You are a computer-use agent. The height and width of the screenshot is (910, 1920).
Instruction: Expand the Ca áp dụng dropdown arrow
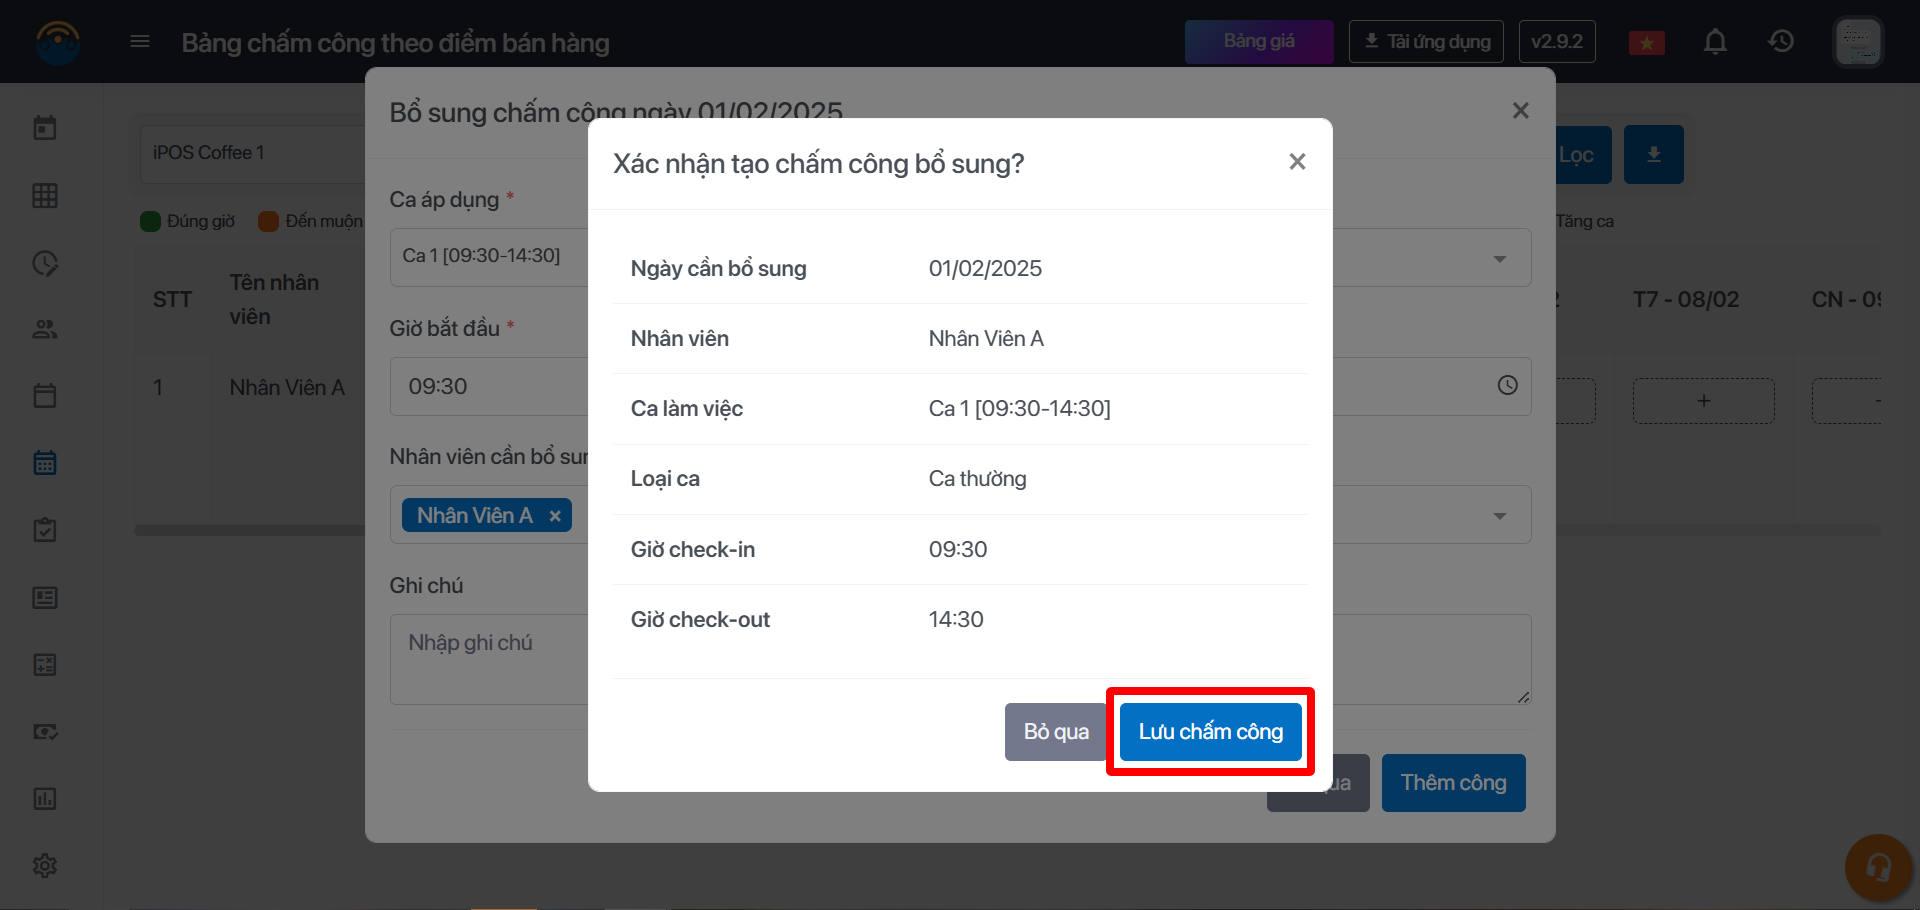(x=1499, y=259)
